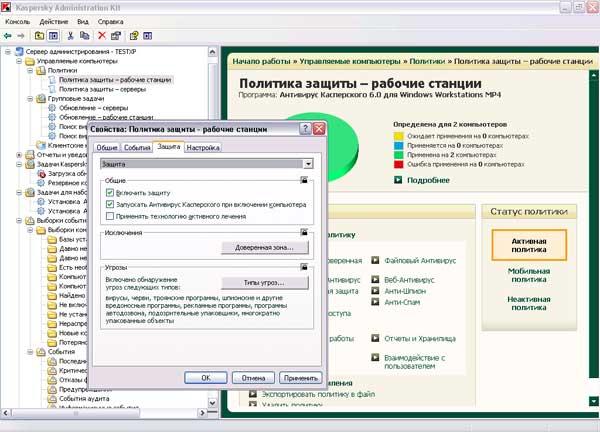Screen dimensions: 600x432
Task: Confirm the dialog with OK
Action: coord(206,378)
